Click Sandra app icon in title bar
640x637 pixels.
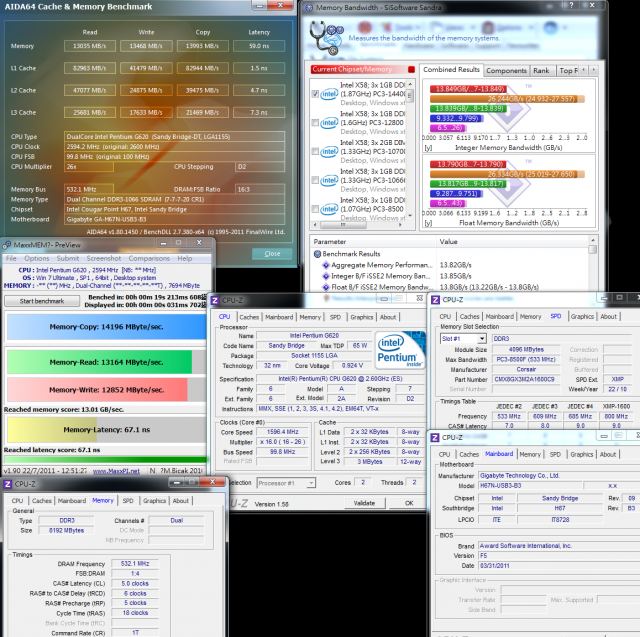309,7
